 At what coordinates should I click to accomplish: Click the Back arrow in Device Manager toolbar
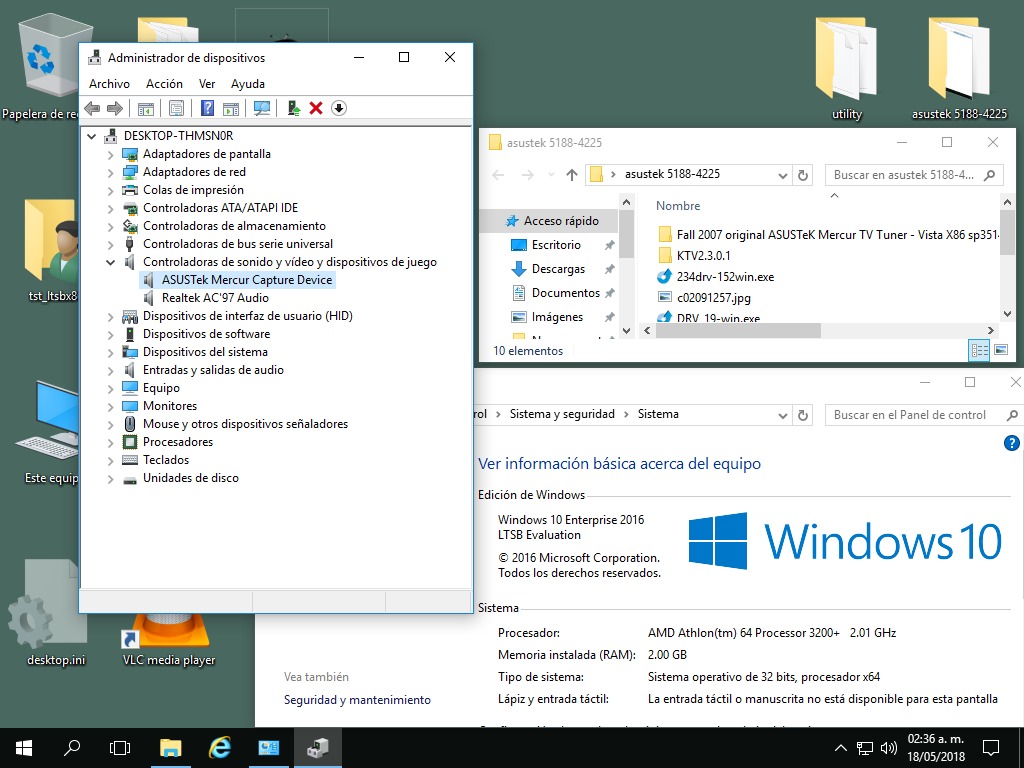(x=92, y=108)
